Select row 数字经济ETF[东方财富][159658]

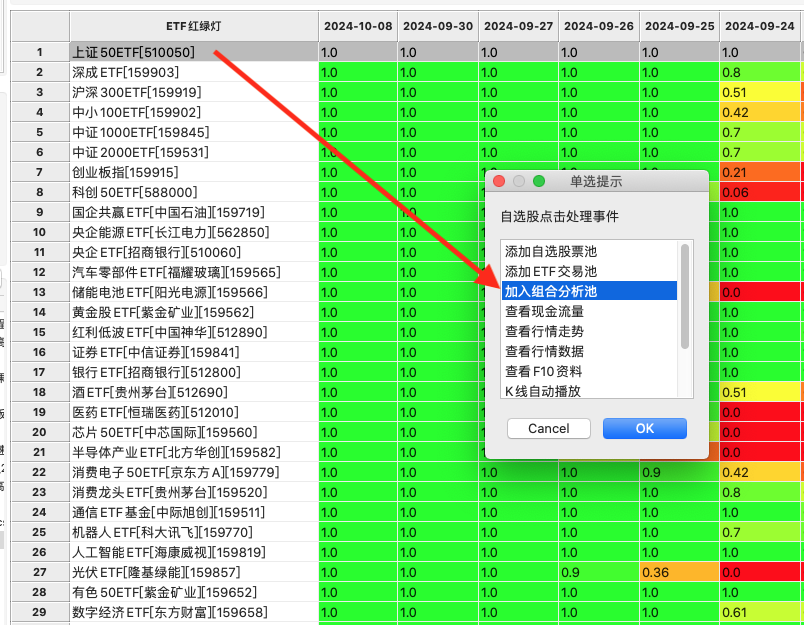(194, 612)
